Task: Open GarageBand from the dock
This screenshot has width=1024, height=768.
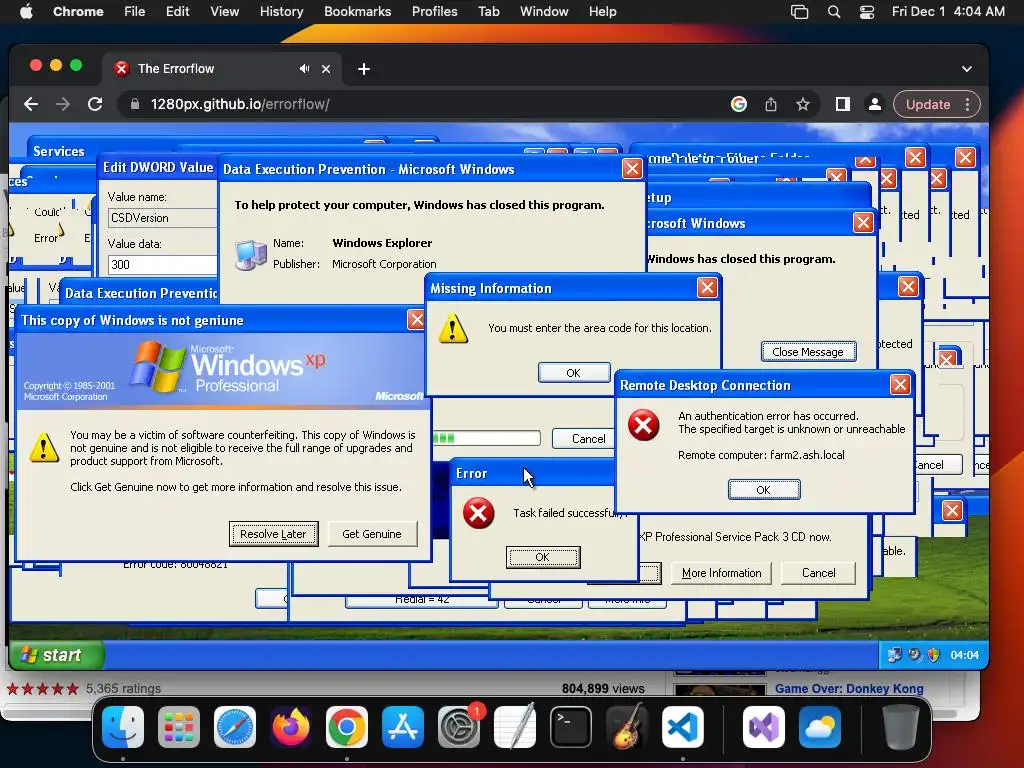Action: (x=627, y=727)
